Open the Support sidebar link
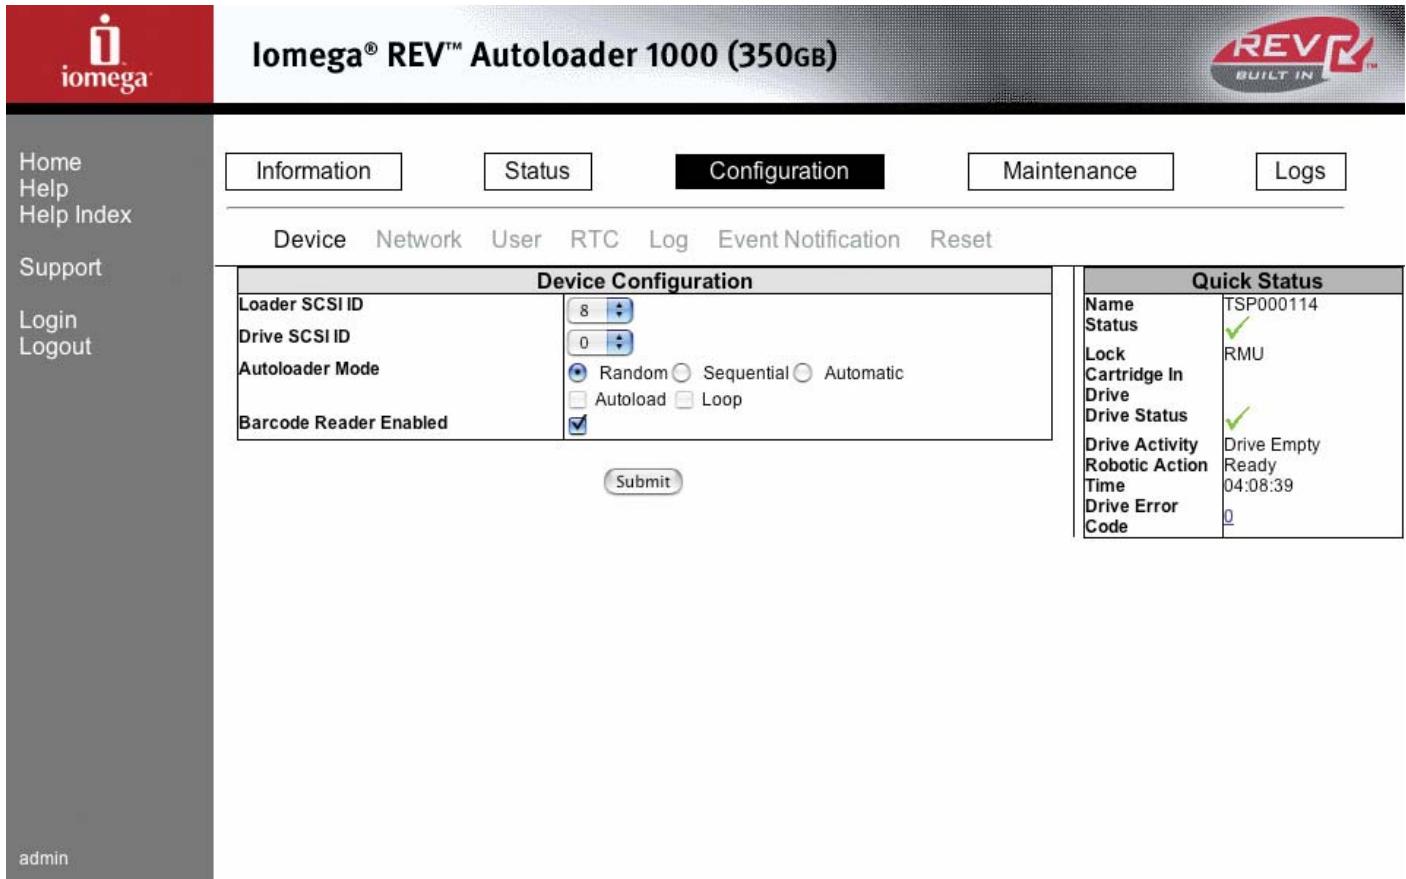1406x879 pixels. (60, 268)
